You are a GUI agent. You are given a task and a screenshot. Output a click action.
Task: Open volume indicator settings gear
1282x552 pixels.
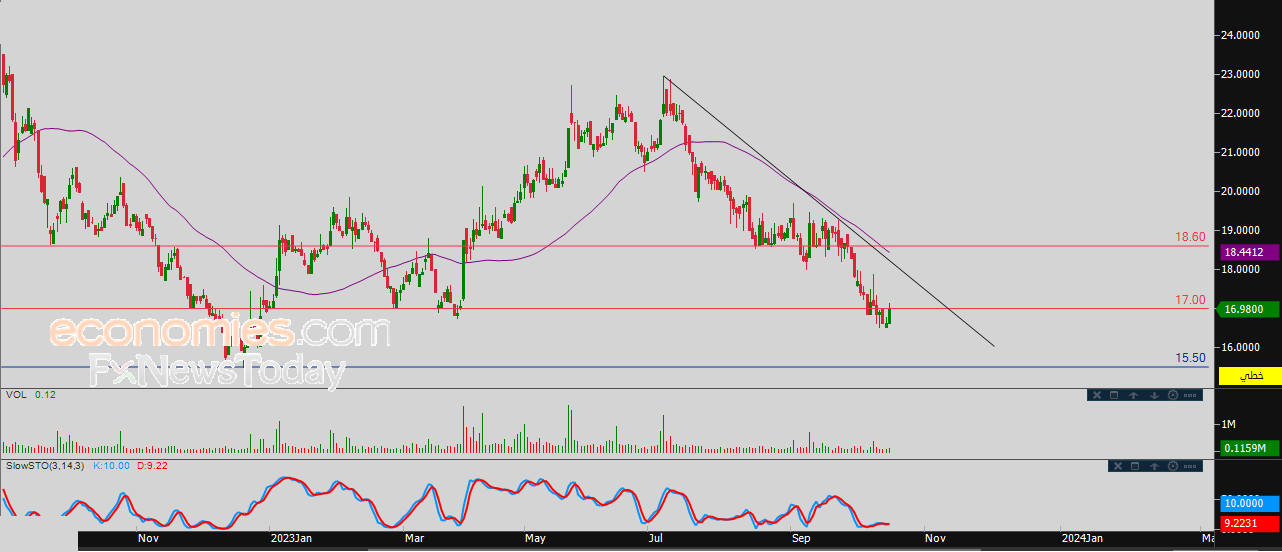click(x=1173, y=395)
